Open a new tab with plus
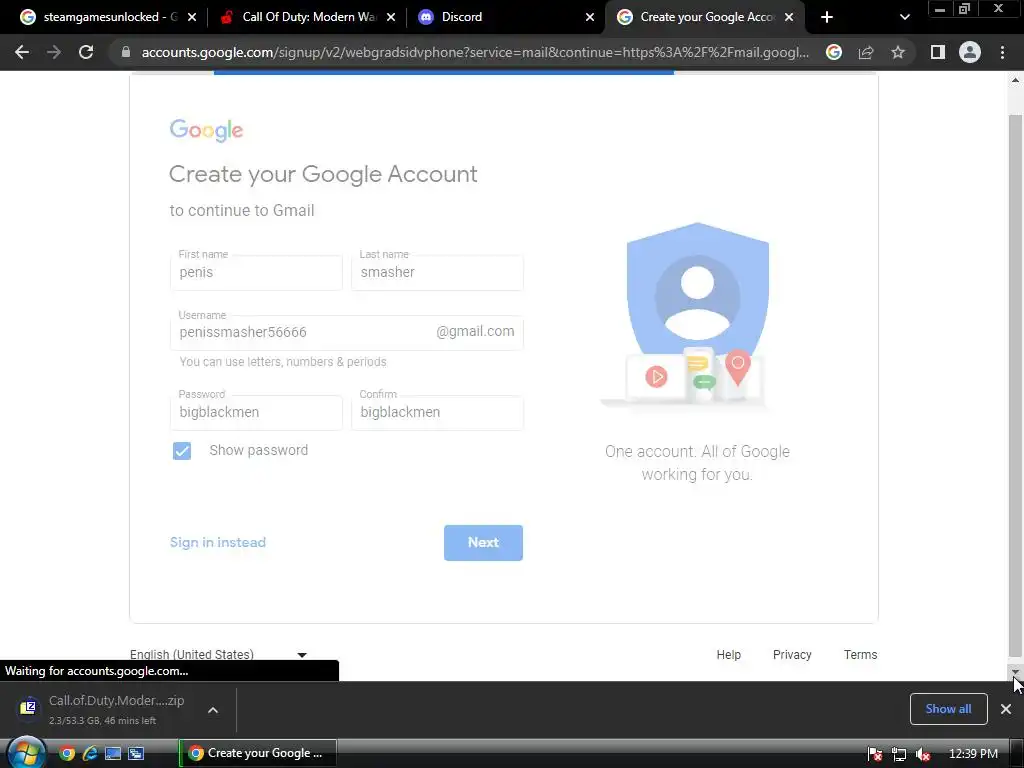This screenshot has width=1024, height=768. pos(827,17)
